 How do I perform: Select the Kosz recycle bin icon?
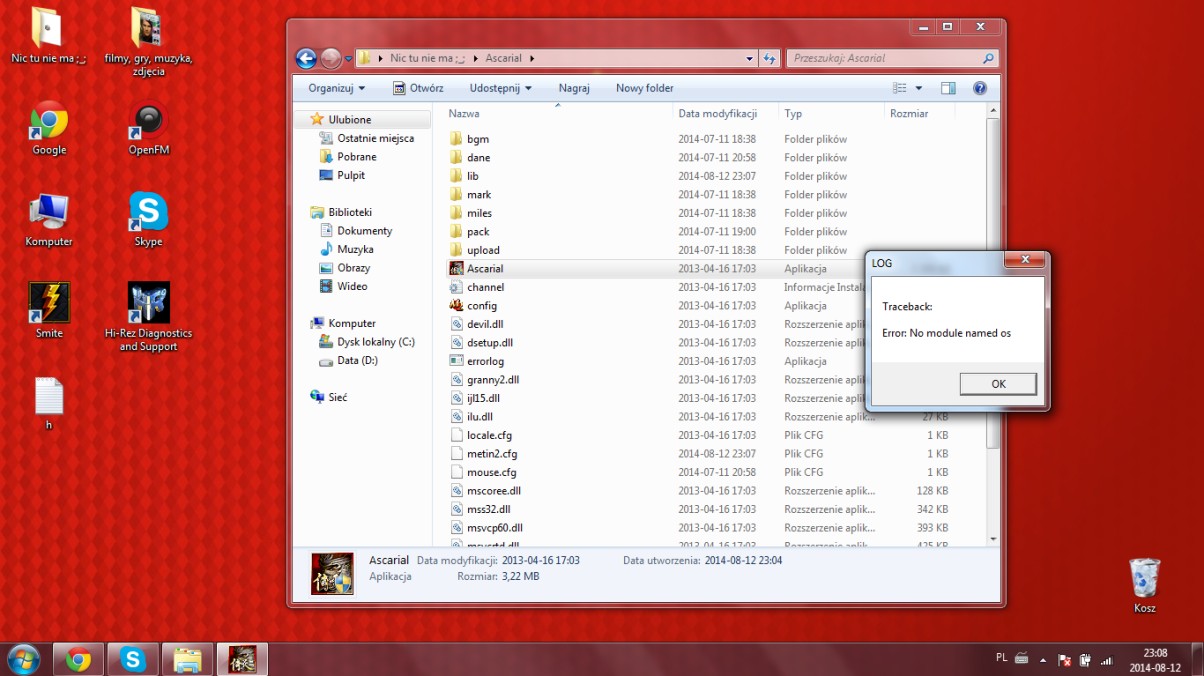click(x=1144, y=586)
